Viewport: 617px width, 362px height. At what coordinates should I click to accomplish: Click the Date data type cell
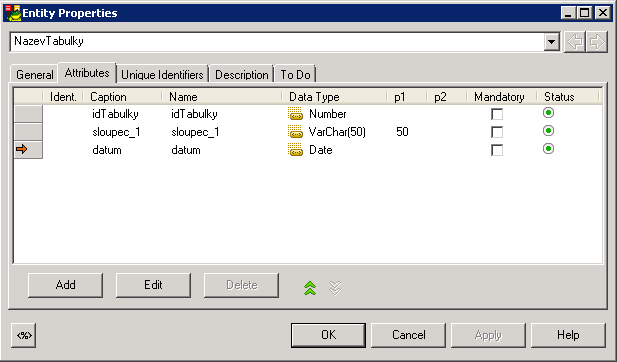321,150
